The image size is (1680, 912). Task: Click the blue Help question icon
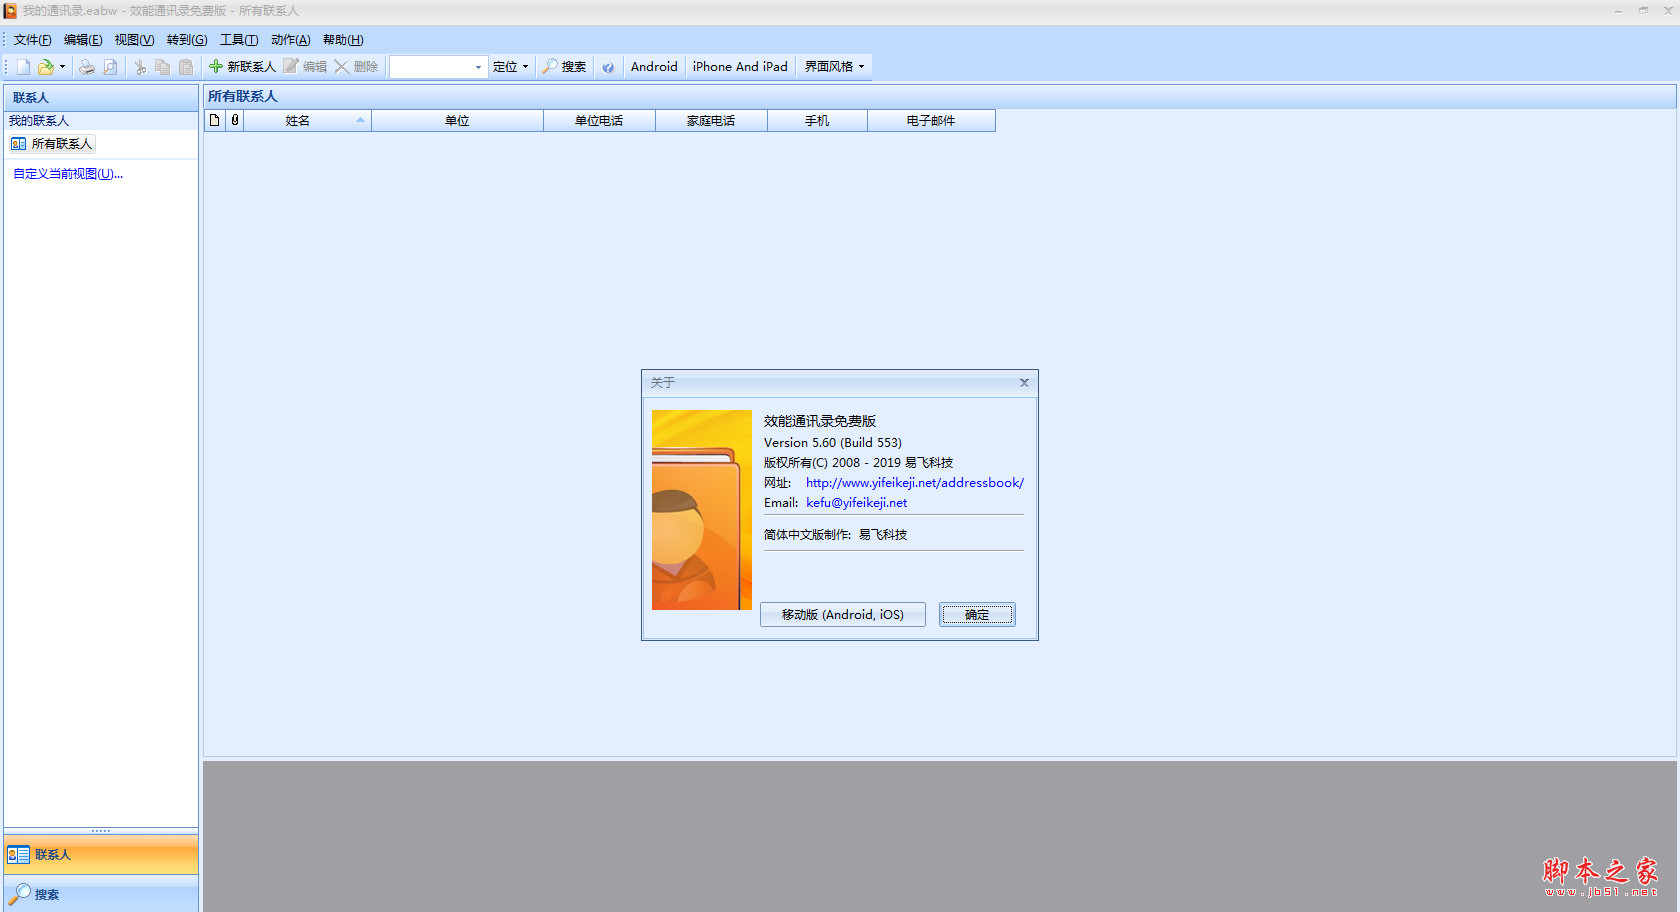pyautogui.click(x=608, y=67)
